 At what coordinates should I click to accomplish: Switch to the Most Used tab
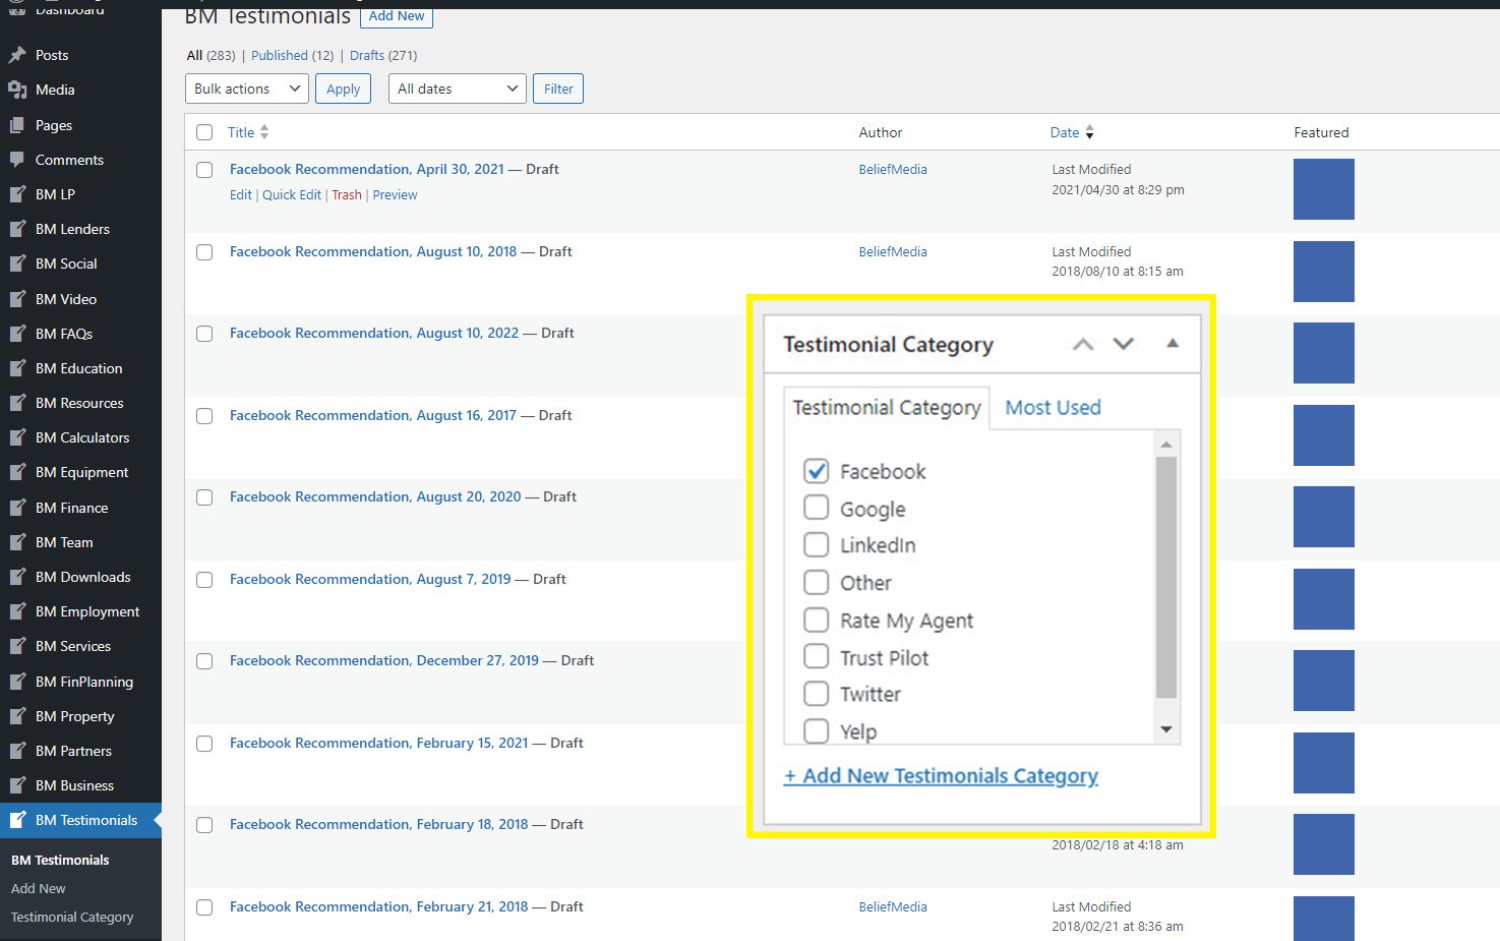coord(1052,408)
